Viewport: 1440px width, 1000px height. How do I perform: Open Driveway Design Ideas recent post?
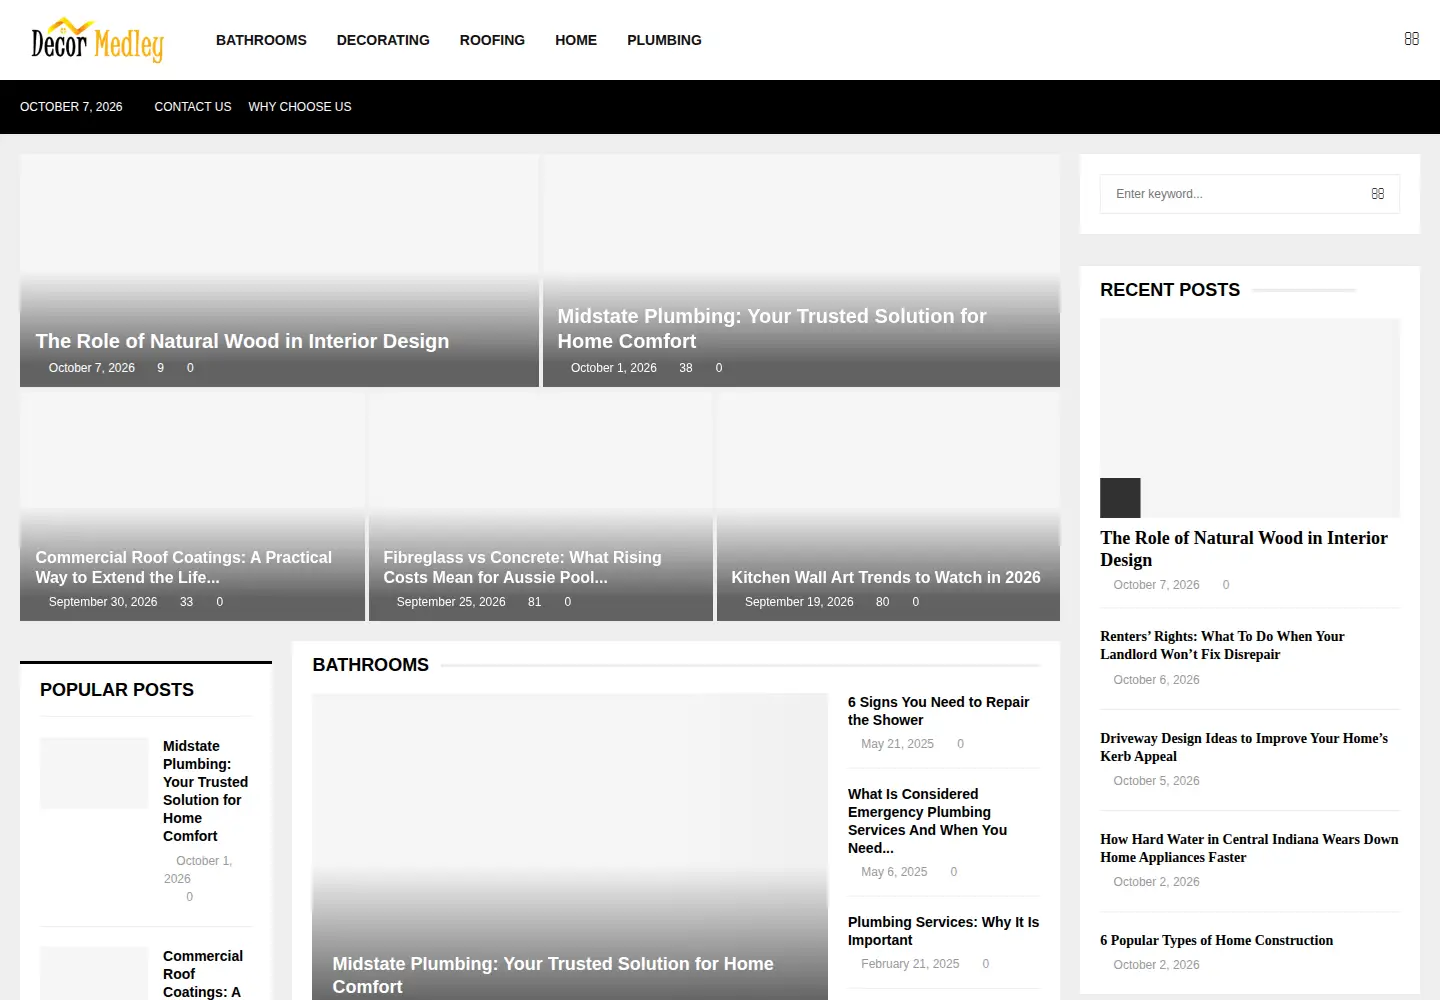tap(1244, 747)
